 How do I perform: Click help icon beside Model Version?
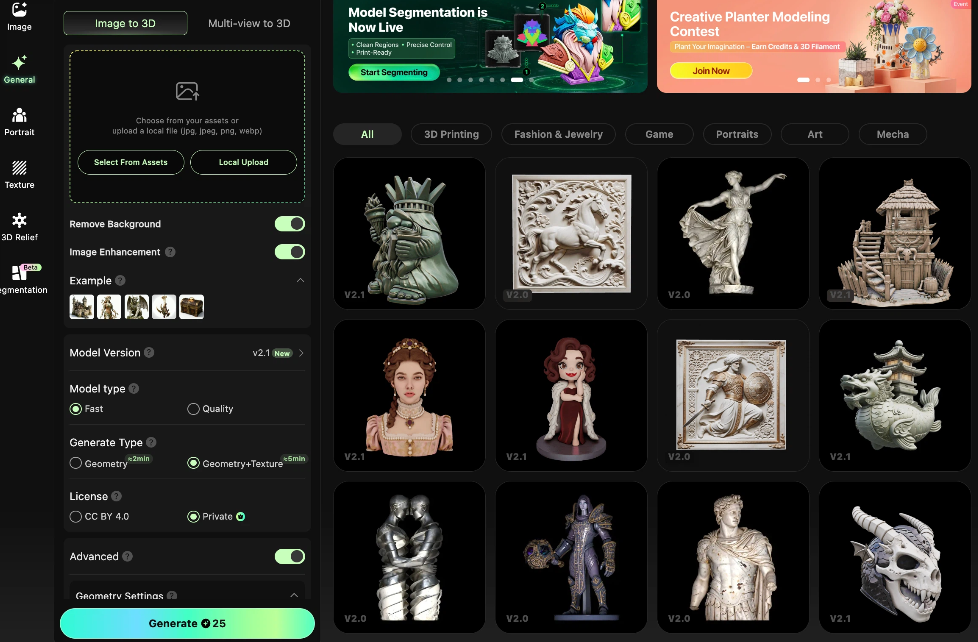pyautogui.click(x=149, y=353)
